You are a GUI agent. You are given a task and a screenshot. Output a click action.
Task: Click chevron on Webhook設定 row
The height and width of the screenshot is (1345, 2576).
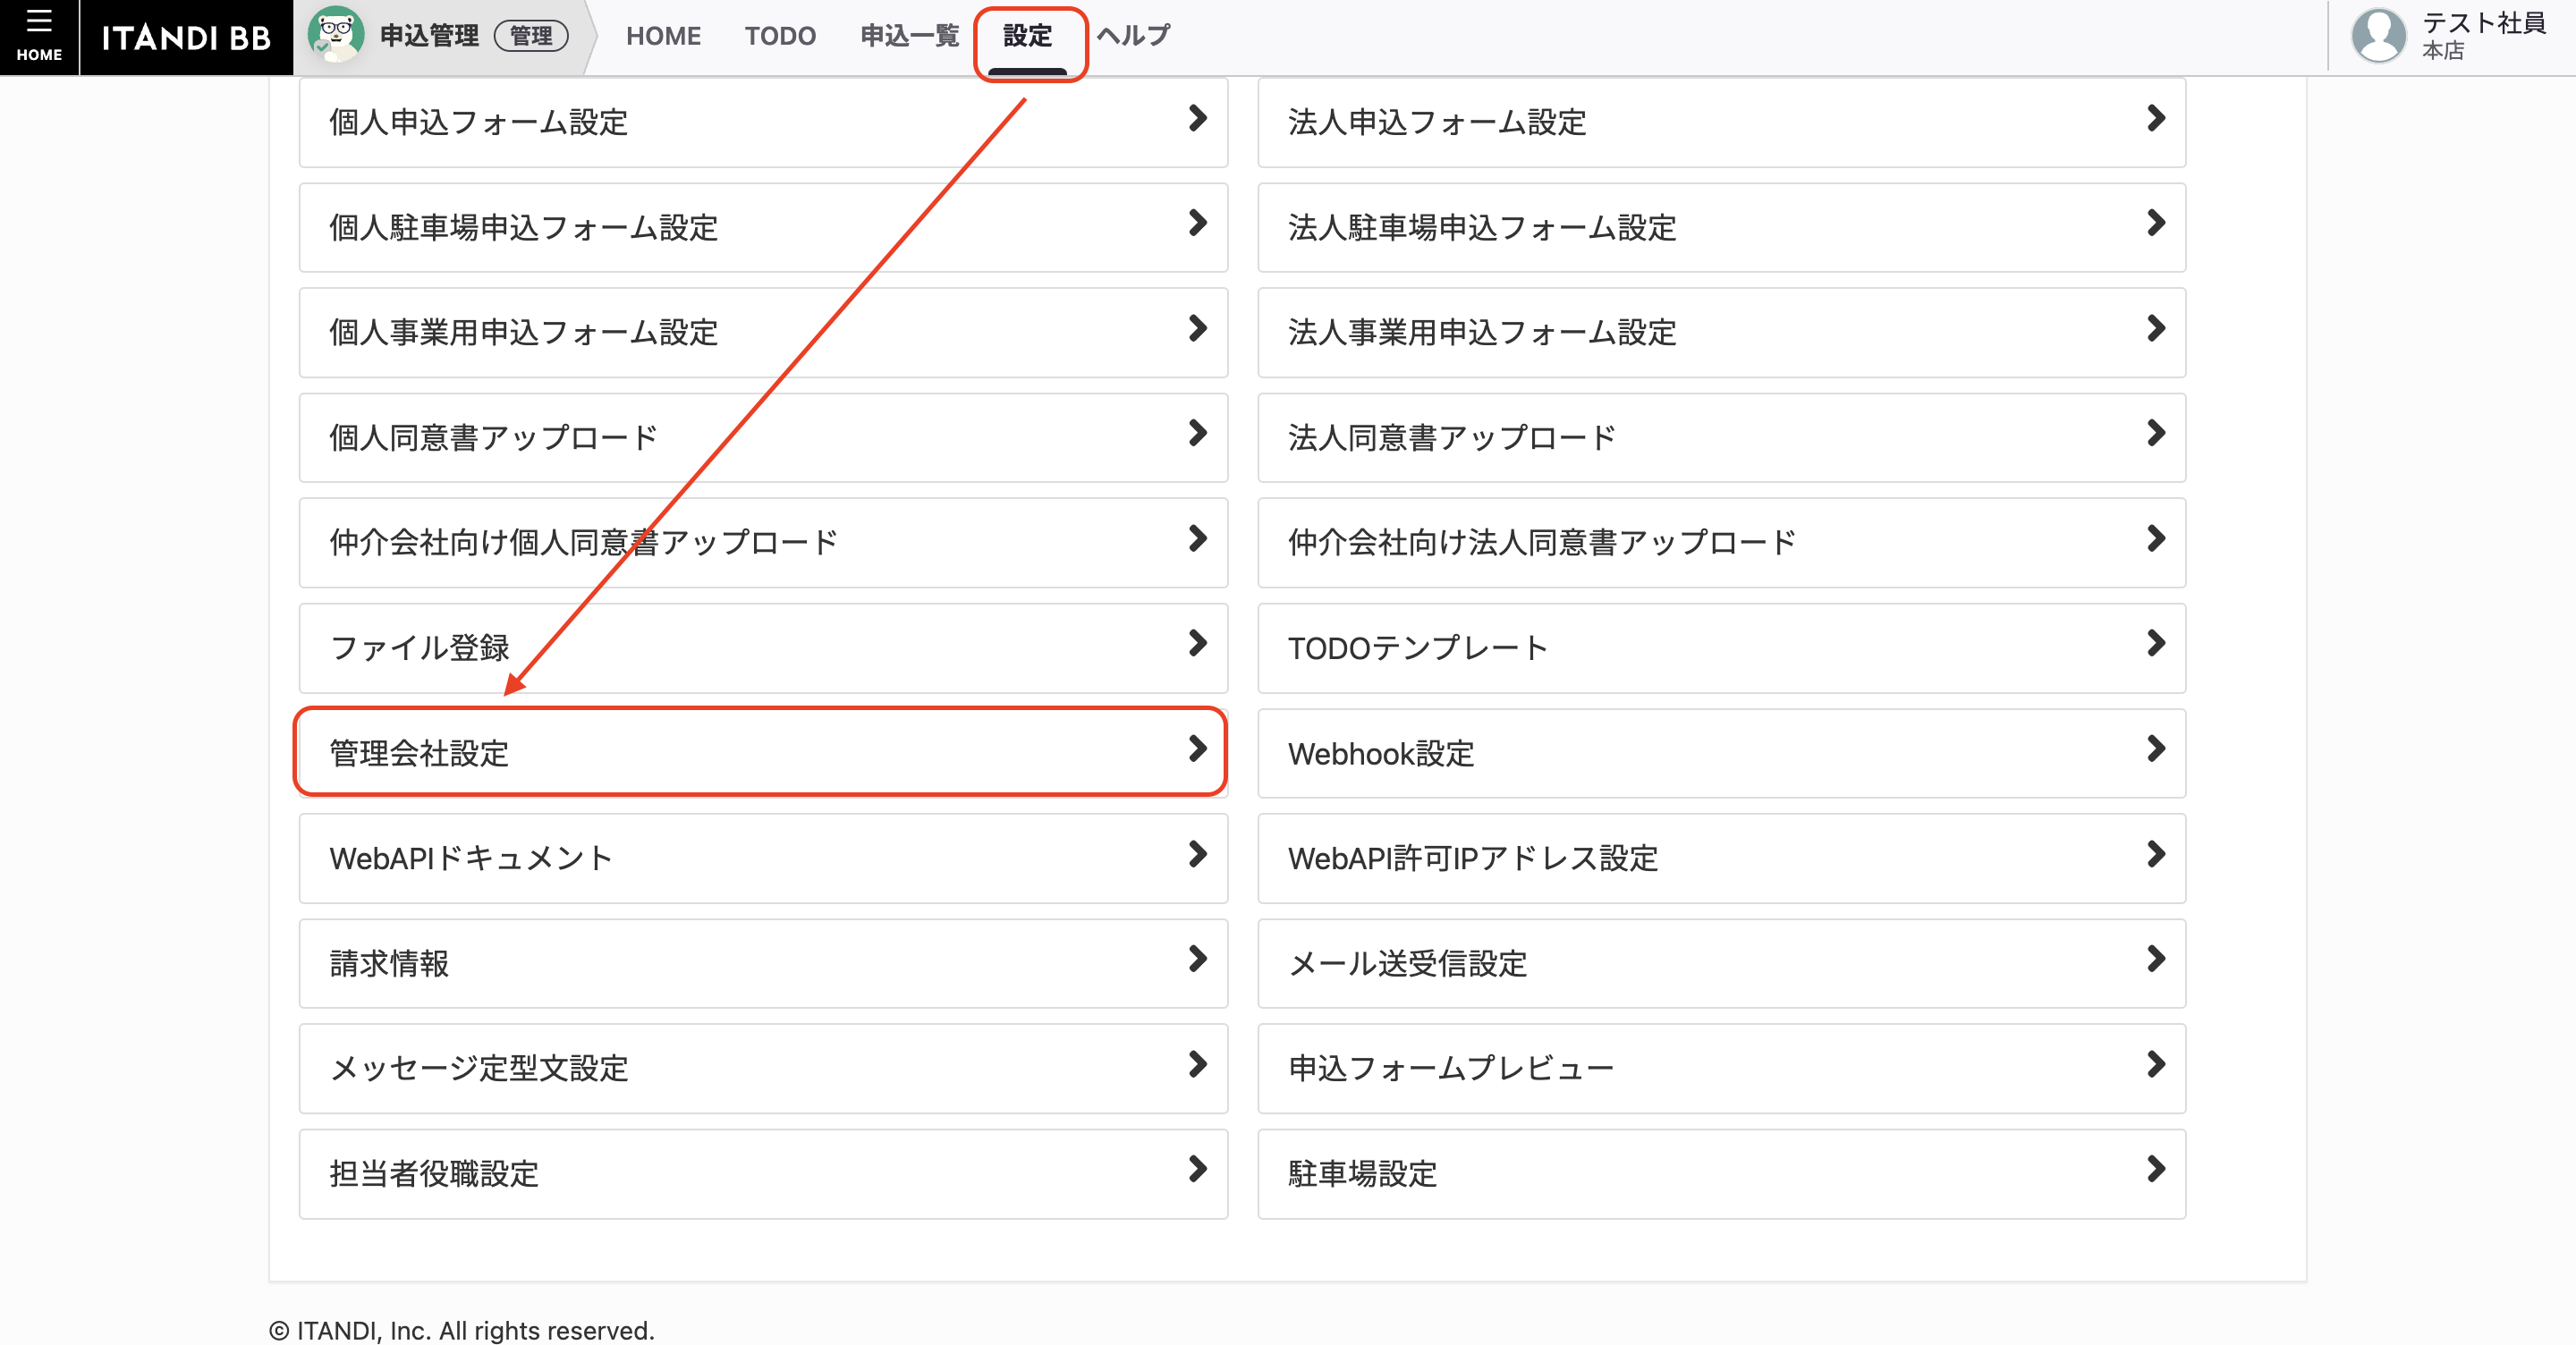click(x=2156, y=748)
